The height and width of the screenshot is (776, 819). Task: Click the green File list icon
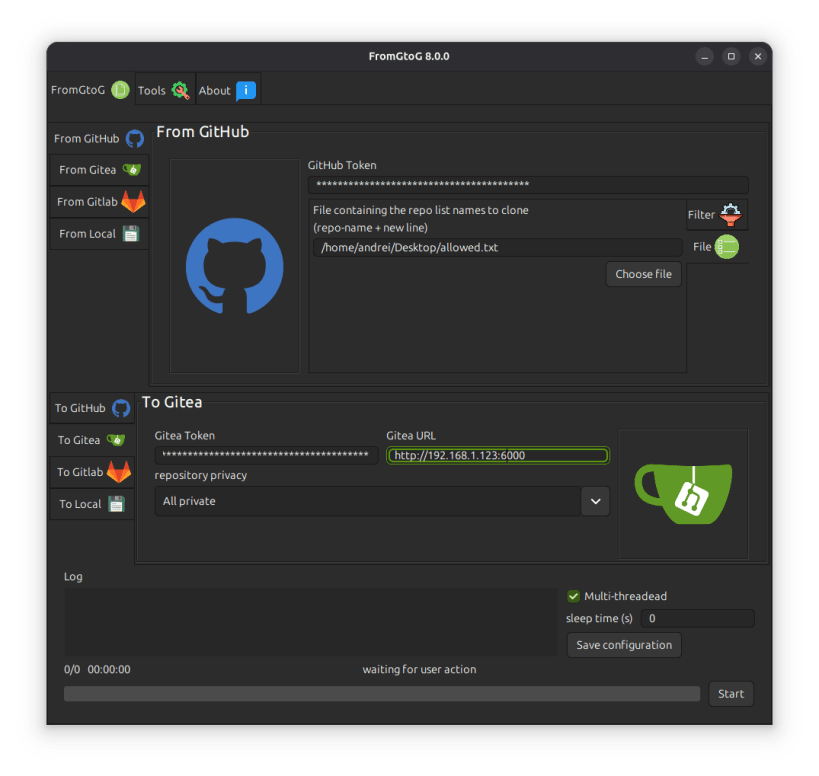[x=727, y=246]
